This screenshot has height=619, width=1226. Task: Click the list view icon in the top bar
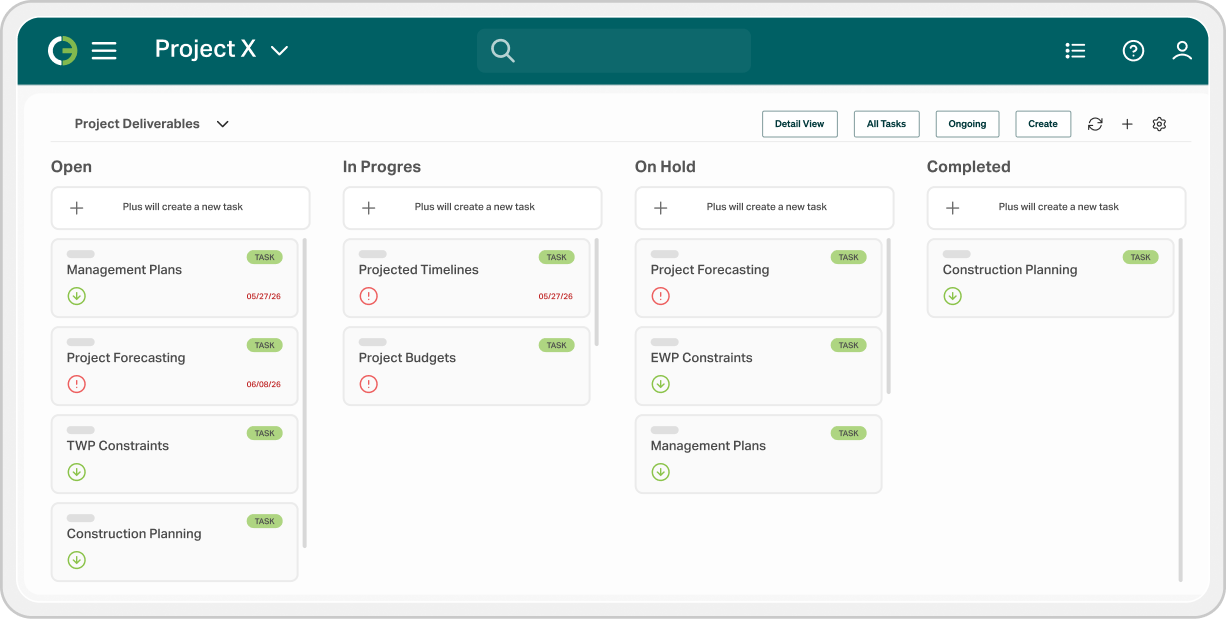click(1075, 50)
